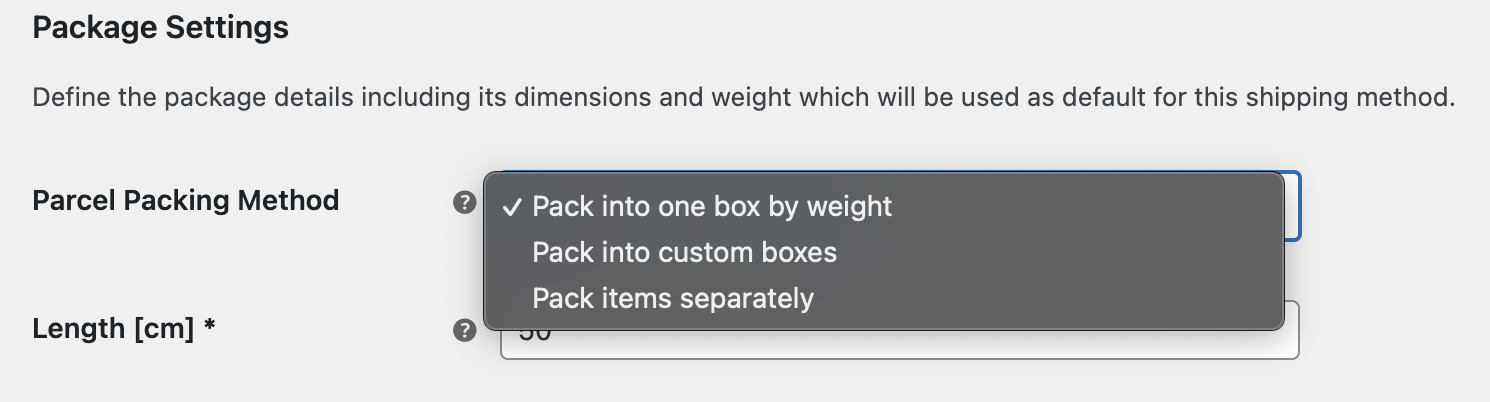1490x402 pixels.
Task: Click the "Package Settings" heading
Action: [160, 28]
